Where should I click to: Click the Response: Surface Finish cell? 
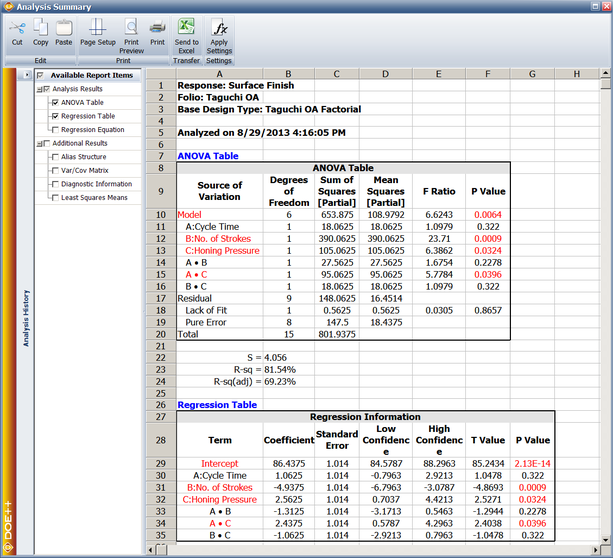236,86
